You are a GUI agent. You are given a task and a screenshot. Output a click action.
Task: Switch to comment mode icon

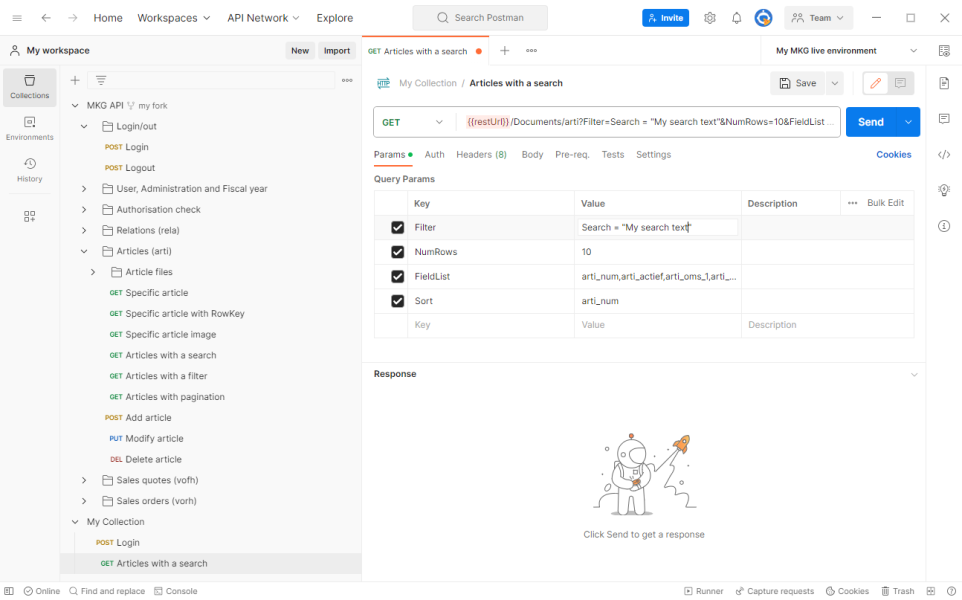[900, 83]
